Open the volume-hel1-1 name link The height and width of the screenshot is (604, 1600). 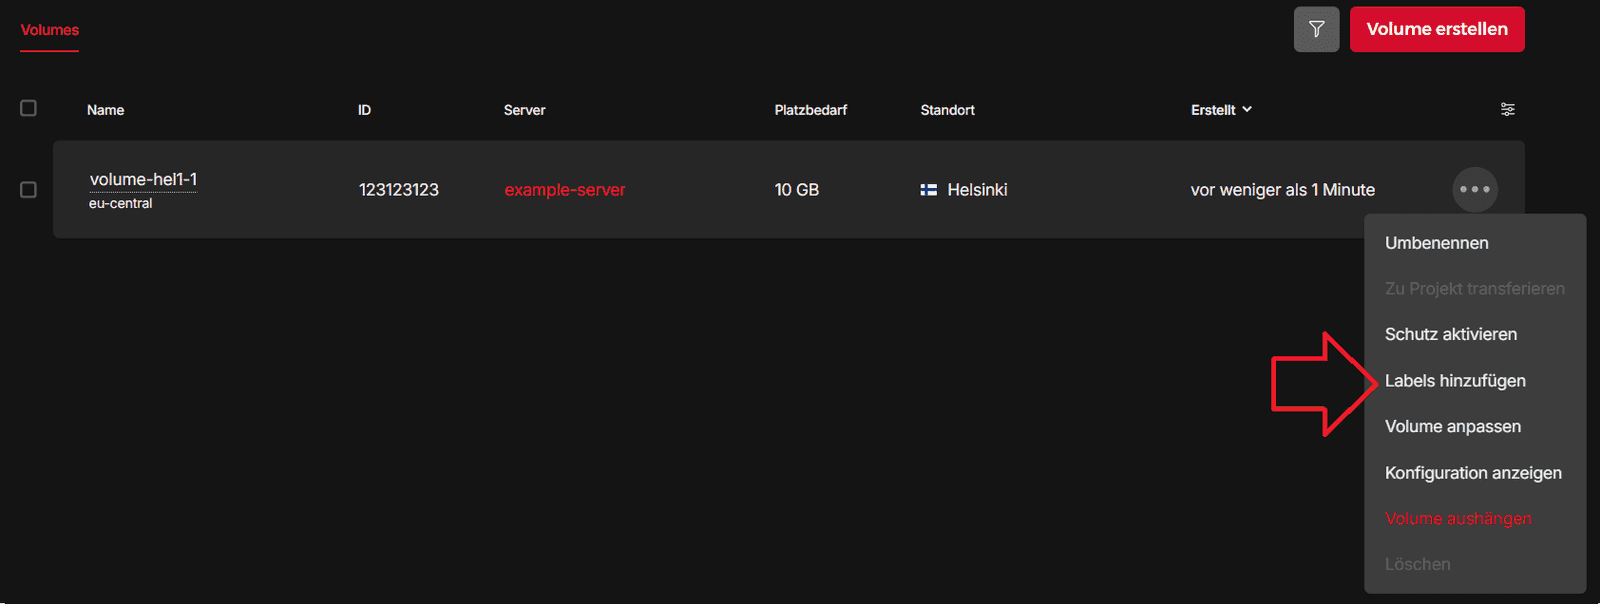[x=143, y=180]
